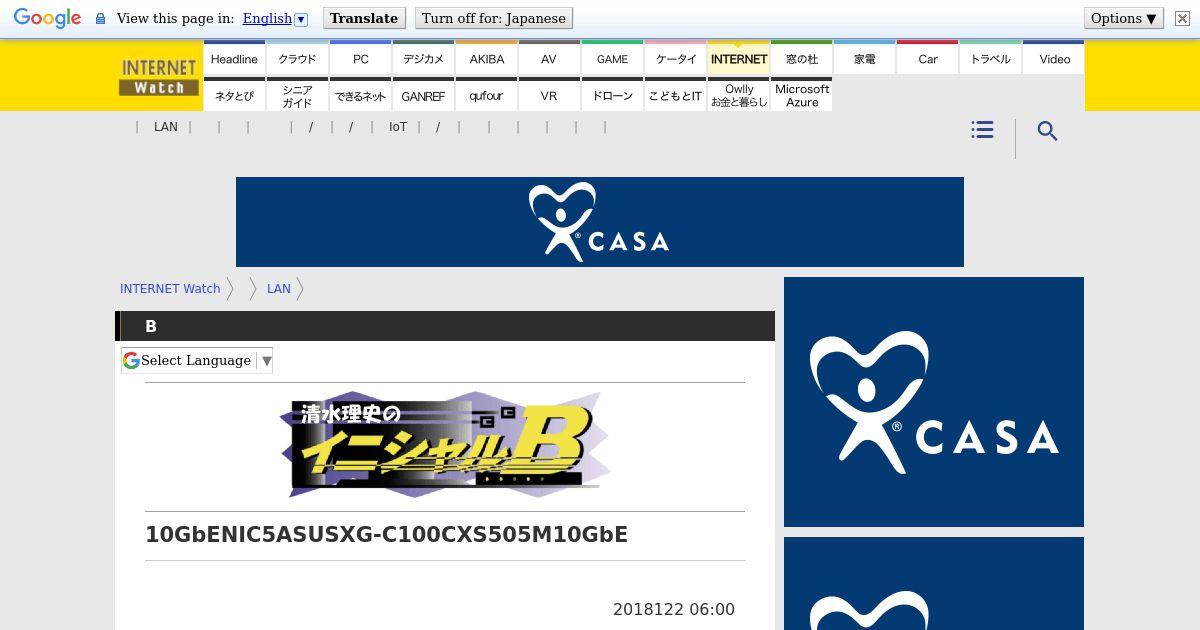This screenshot has height=630, width=1200.
Task: Click the B section header bar
Action: tap(445, 326)
